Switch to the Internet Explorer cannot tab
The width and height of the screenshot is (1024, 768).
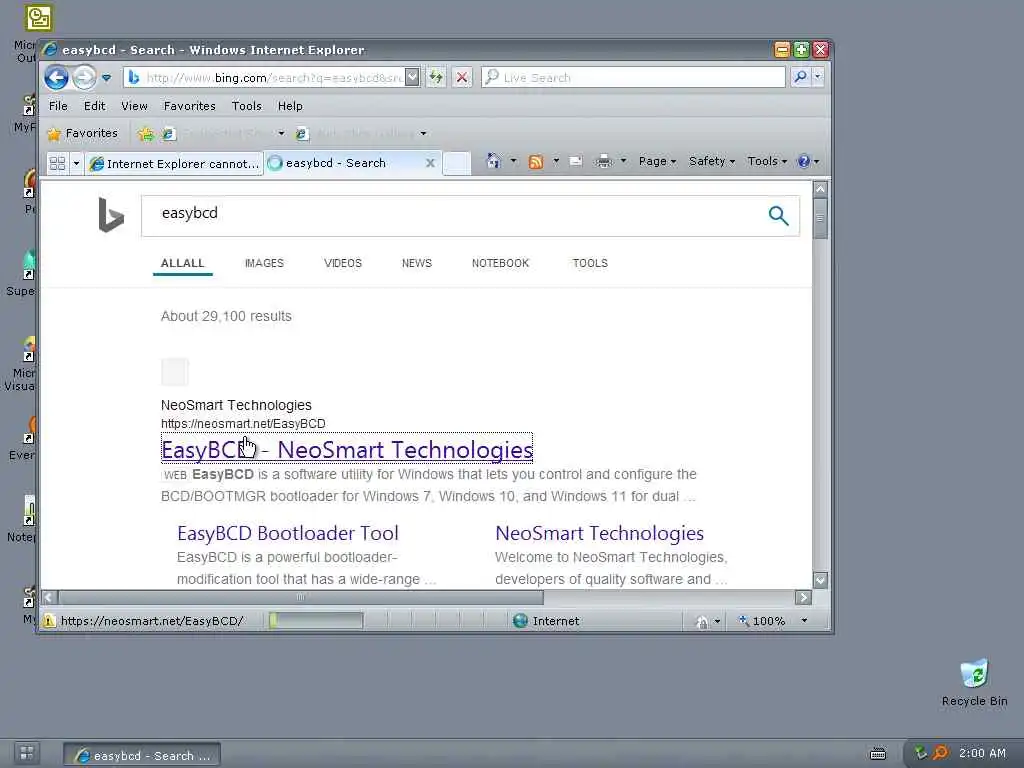[x=174, y=163]
